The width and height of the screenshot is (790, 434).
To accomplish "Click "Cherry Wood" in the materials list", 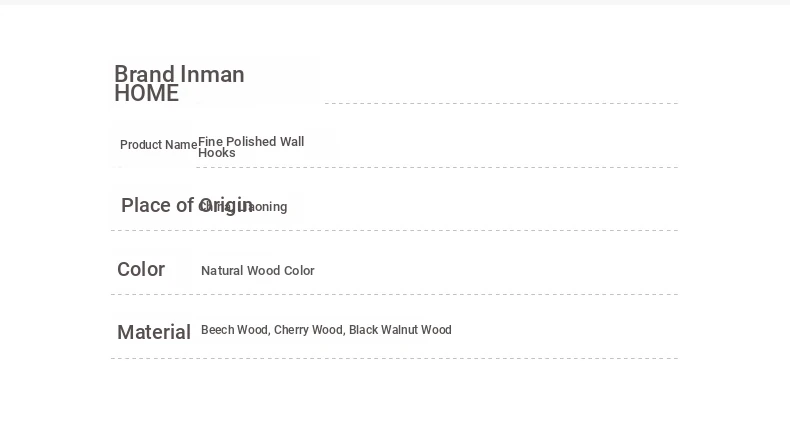I will (x=309, y=330).
